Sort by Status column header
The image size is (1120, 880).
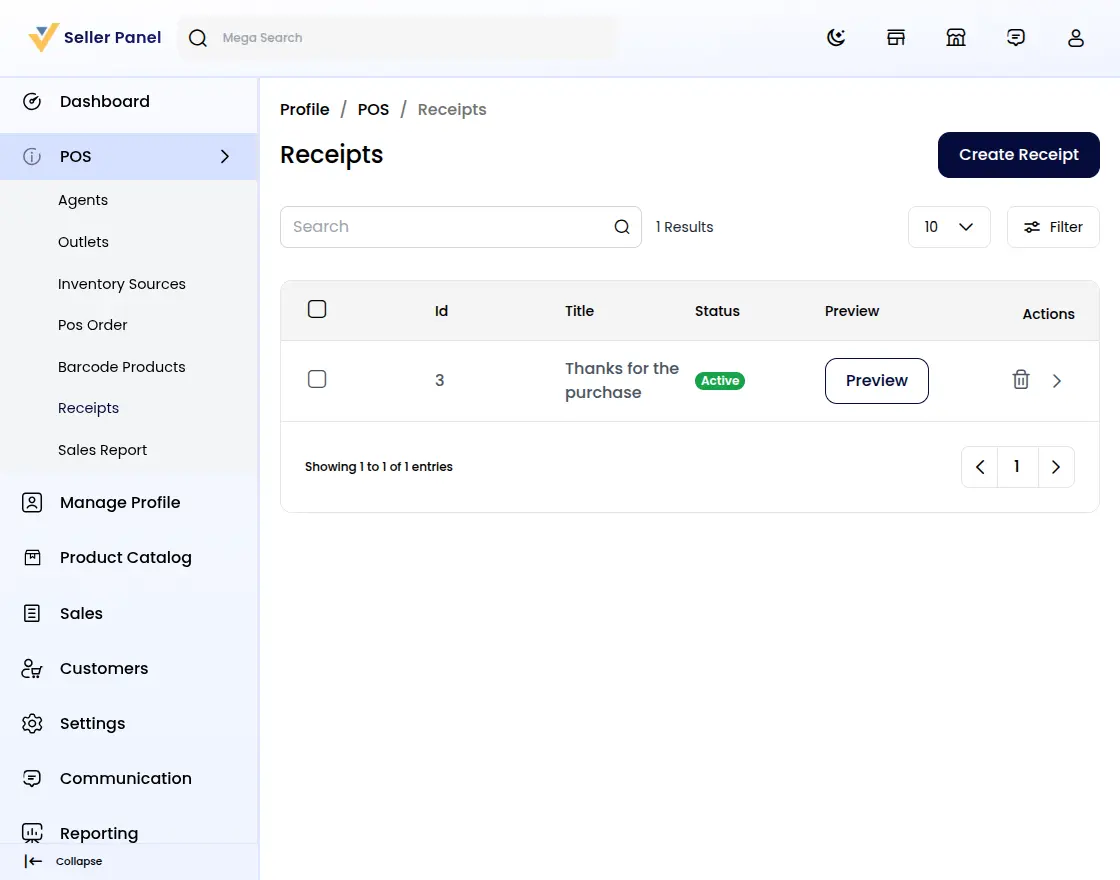coord(717,311)
